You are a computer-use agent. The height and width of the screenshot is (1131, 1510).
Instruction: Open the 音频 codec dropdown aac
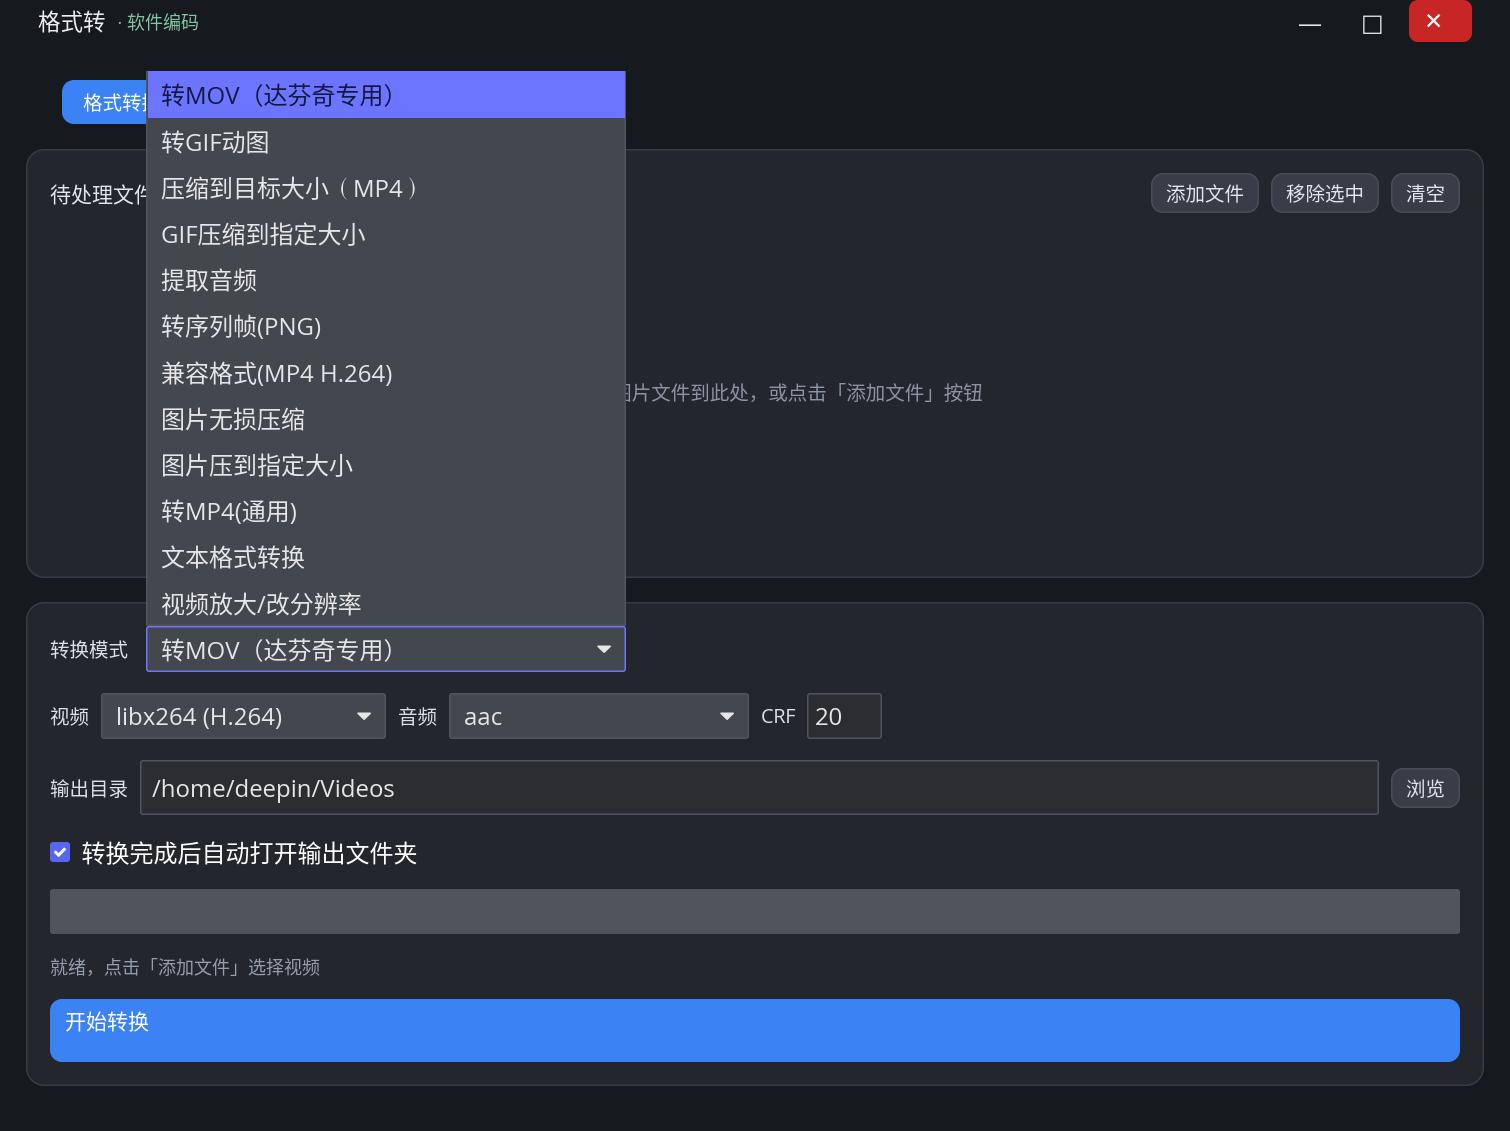pyautogui.click(x=598, y=716)
